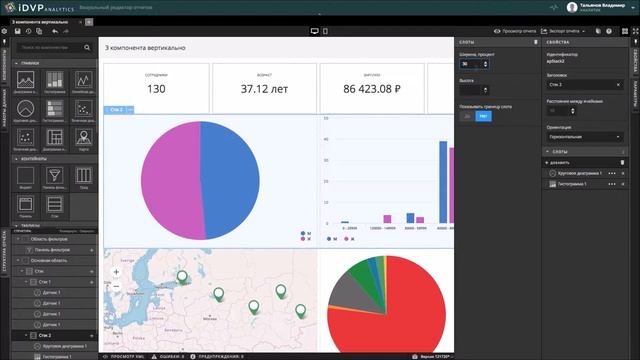Viewport: 640px width, 360px height.
Task: Open the Структура отчёта vertical tab
Action: pyautogui.click(x=4, y=251)
